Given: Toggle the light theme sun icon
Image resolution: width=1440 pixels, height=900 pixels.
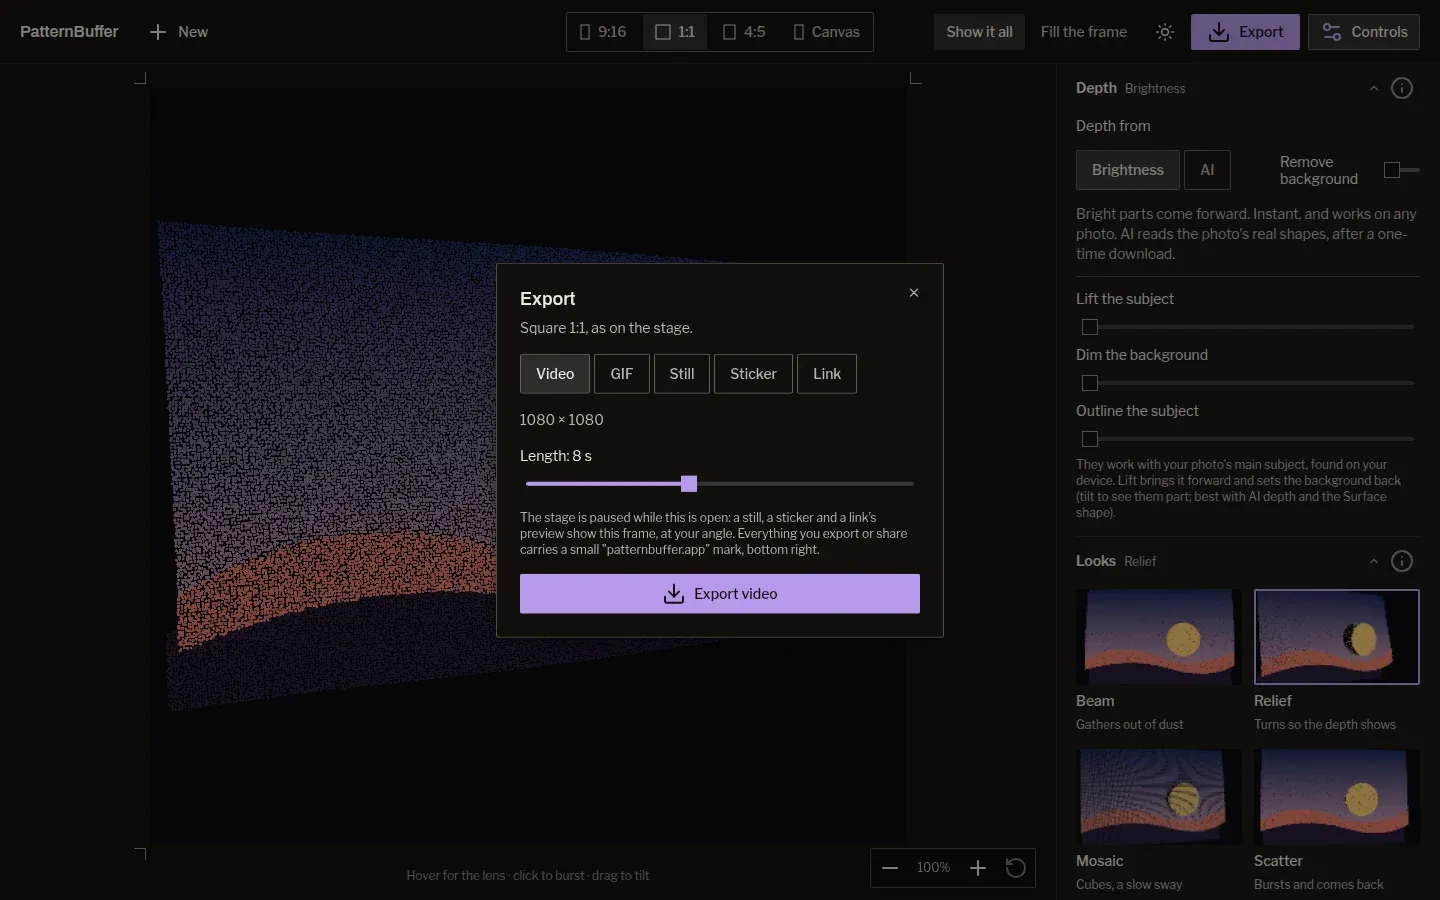Looking at the screenshot, I should coord(1165,32).
